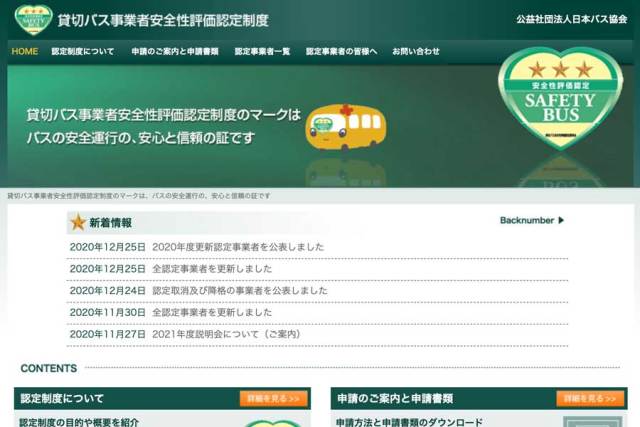Open news 2021年度説明会について（ご案内）
The height and width of the screenshot is (427, 640).
(226, 334)
